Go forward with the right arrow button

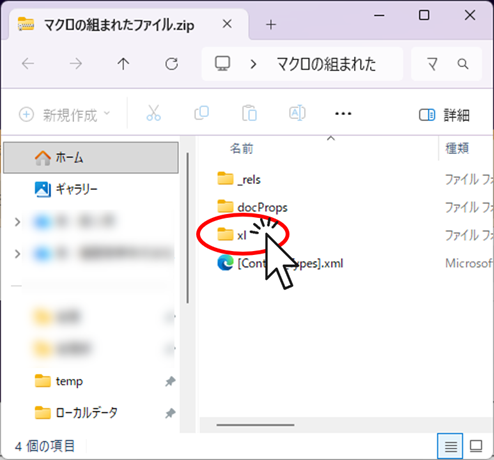[x=76, y=63]
